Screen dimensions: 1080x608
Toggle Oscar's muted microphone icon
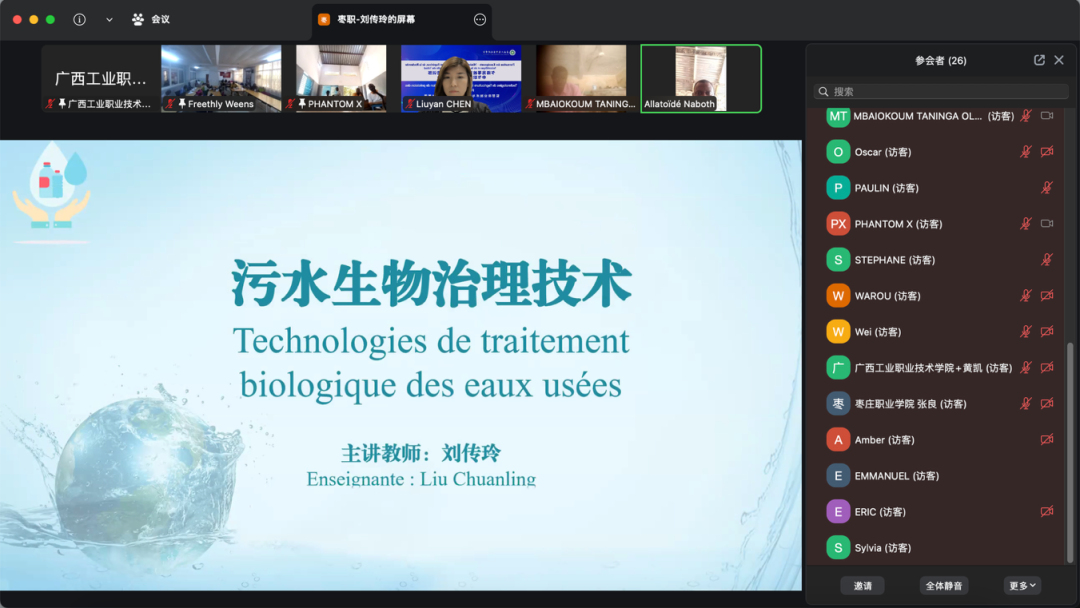1025,152
